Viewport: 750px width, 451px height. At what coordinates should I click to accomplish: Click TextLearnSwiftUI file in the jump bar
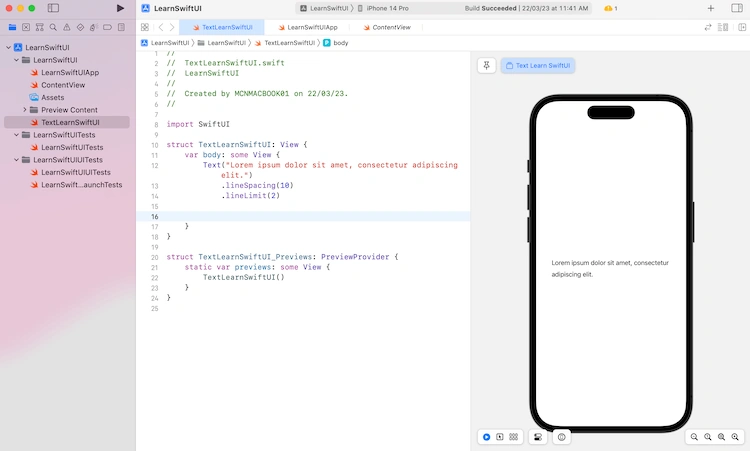tap(285, 43)
